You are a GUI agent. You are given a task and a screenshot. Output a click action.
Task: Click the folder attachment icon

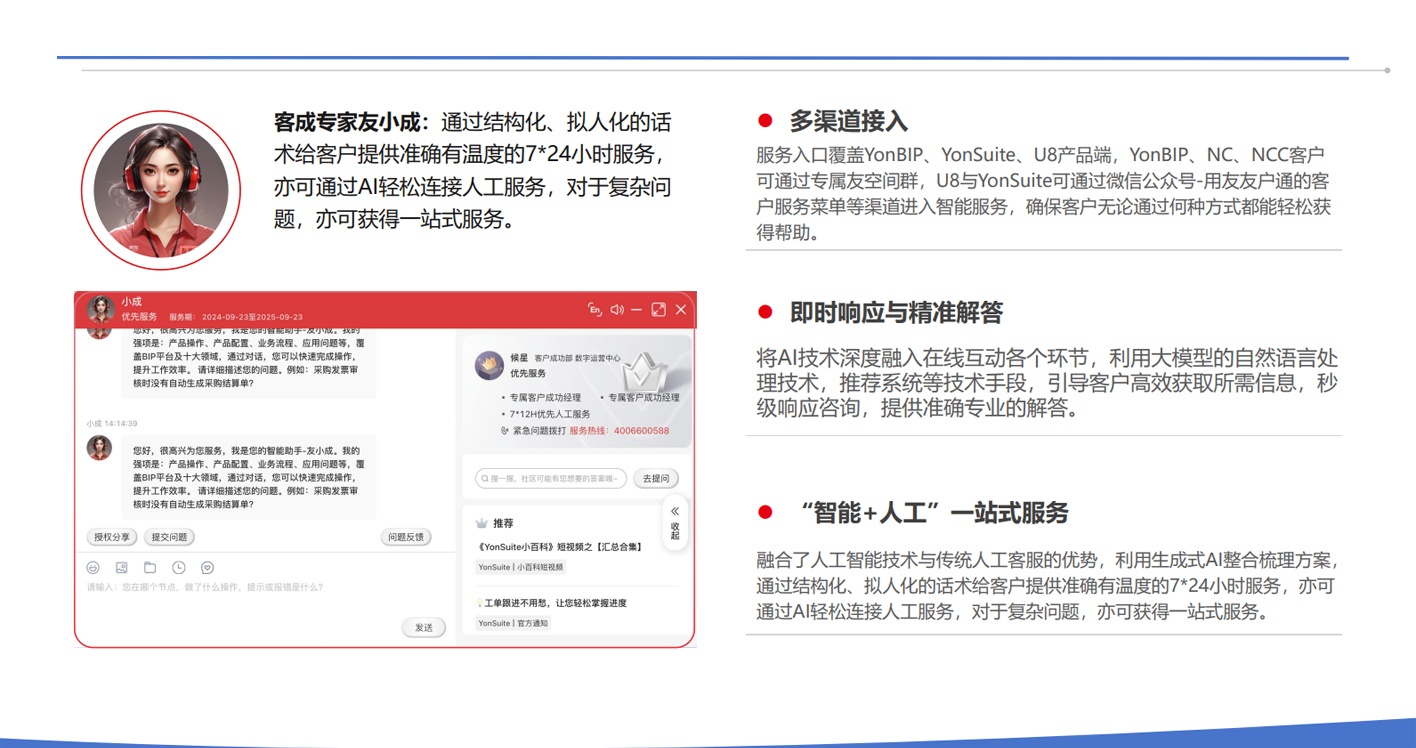click(150, 568)
